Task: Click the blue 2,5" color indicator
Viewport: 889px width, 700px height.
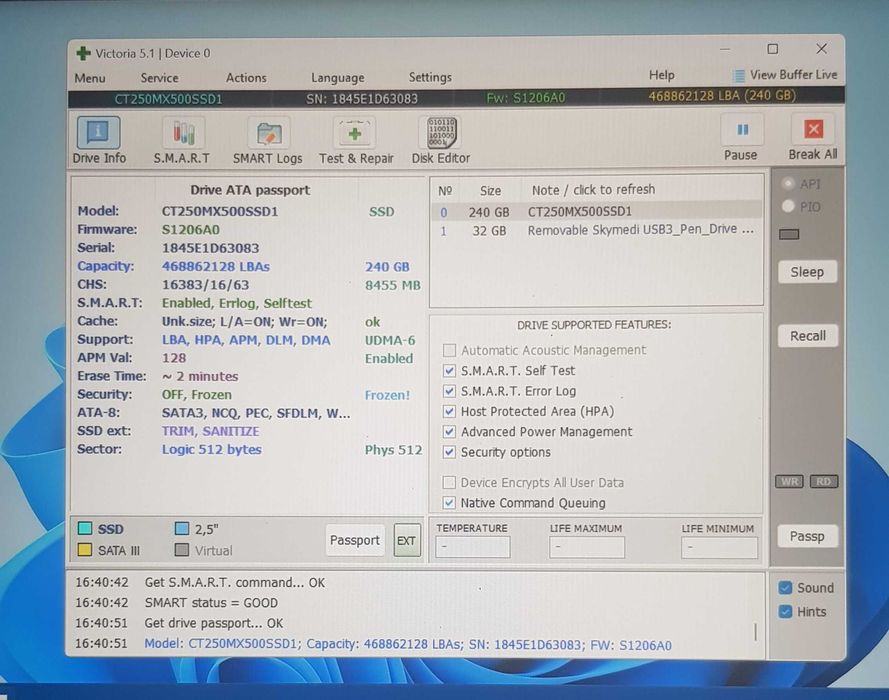Action: click(x=182, y=529)
